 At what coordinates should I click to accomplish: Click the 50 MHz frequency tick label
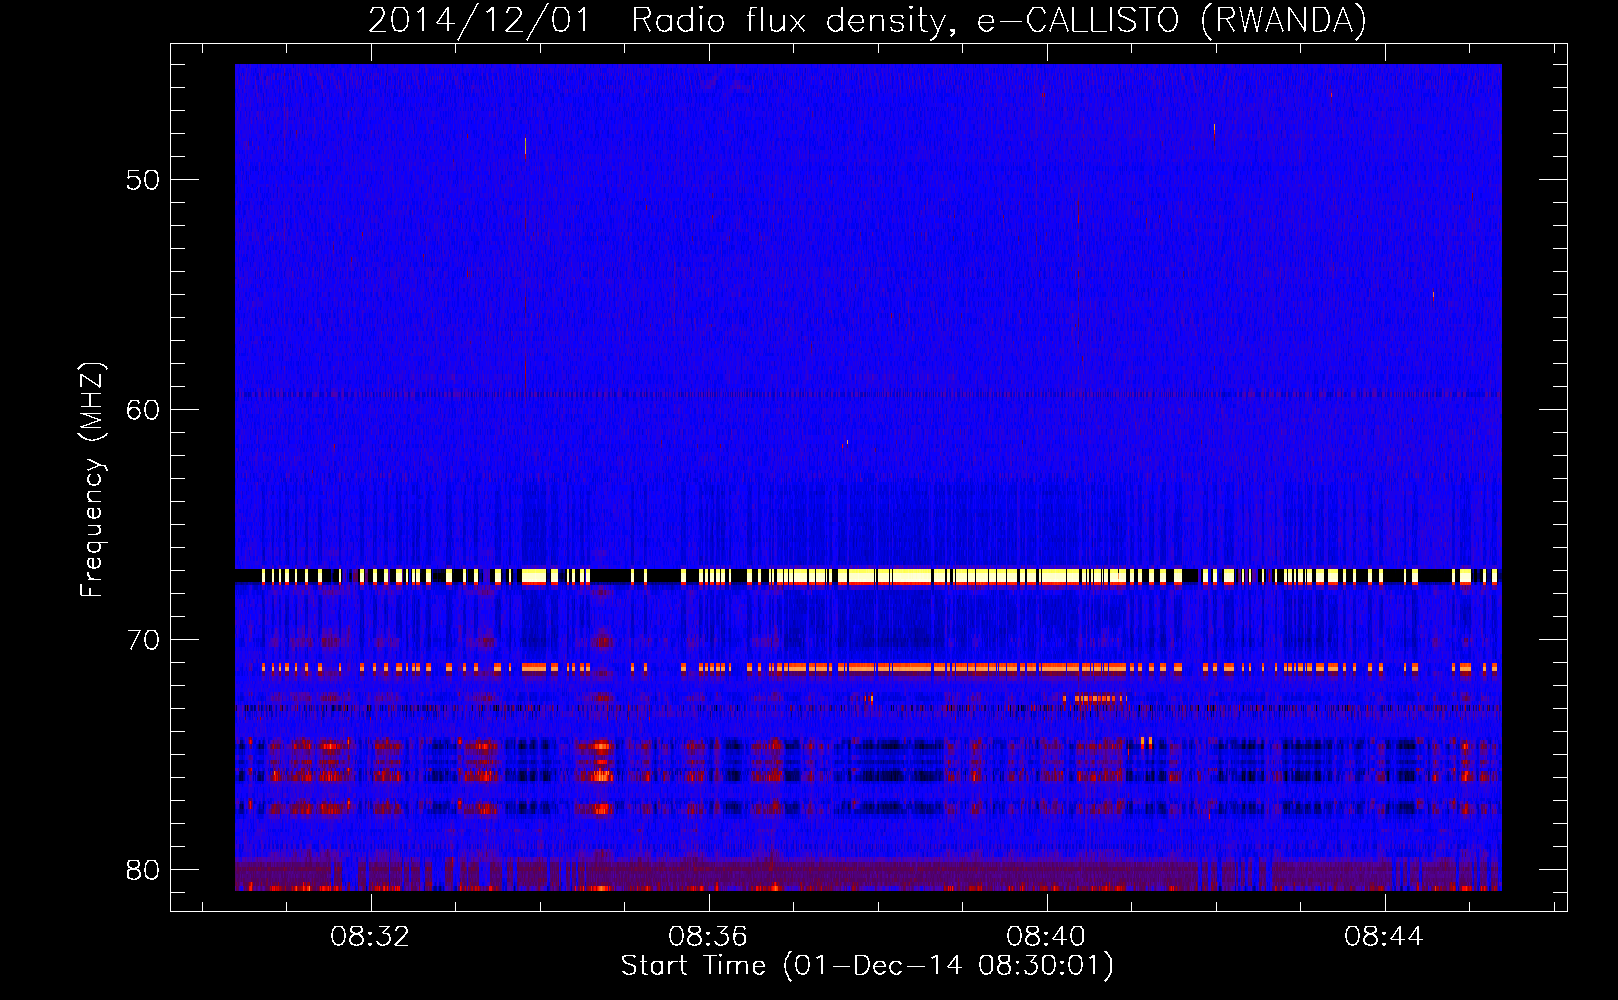(144, 181)
